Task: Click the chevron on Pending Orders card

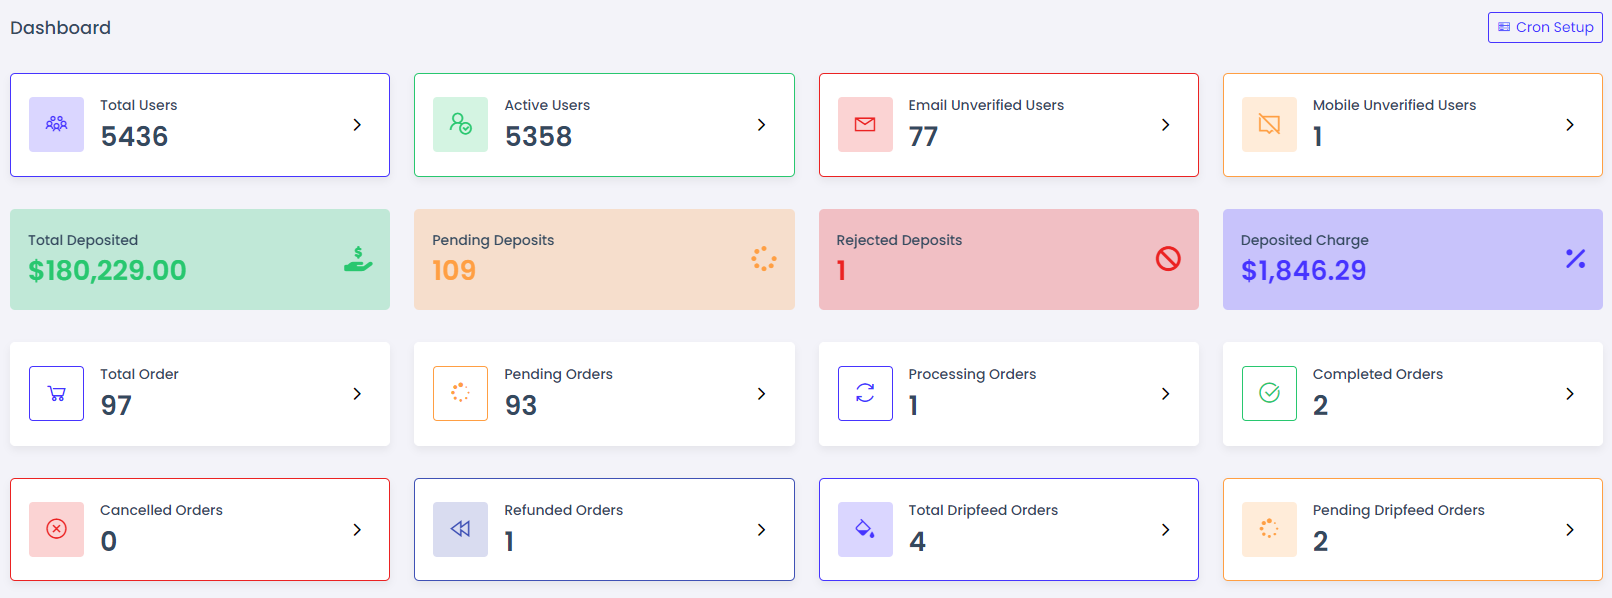Action: pos(761,394)
